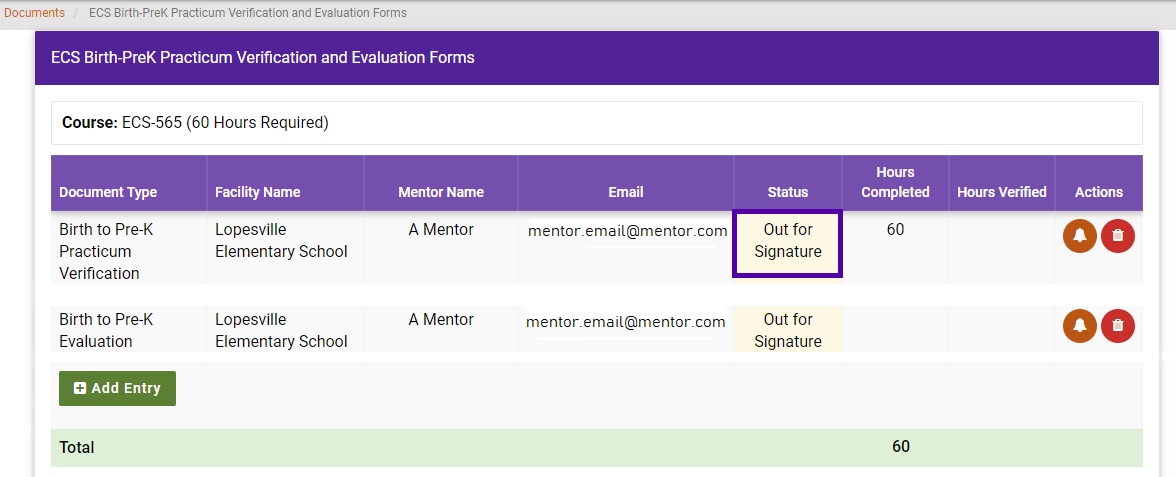
Task: Click trash icon for Birth to Pre-K Evaluation
Action: point(1118,326)
